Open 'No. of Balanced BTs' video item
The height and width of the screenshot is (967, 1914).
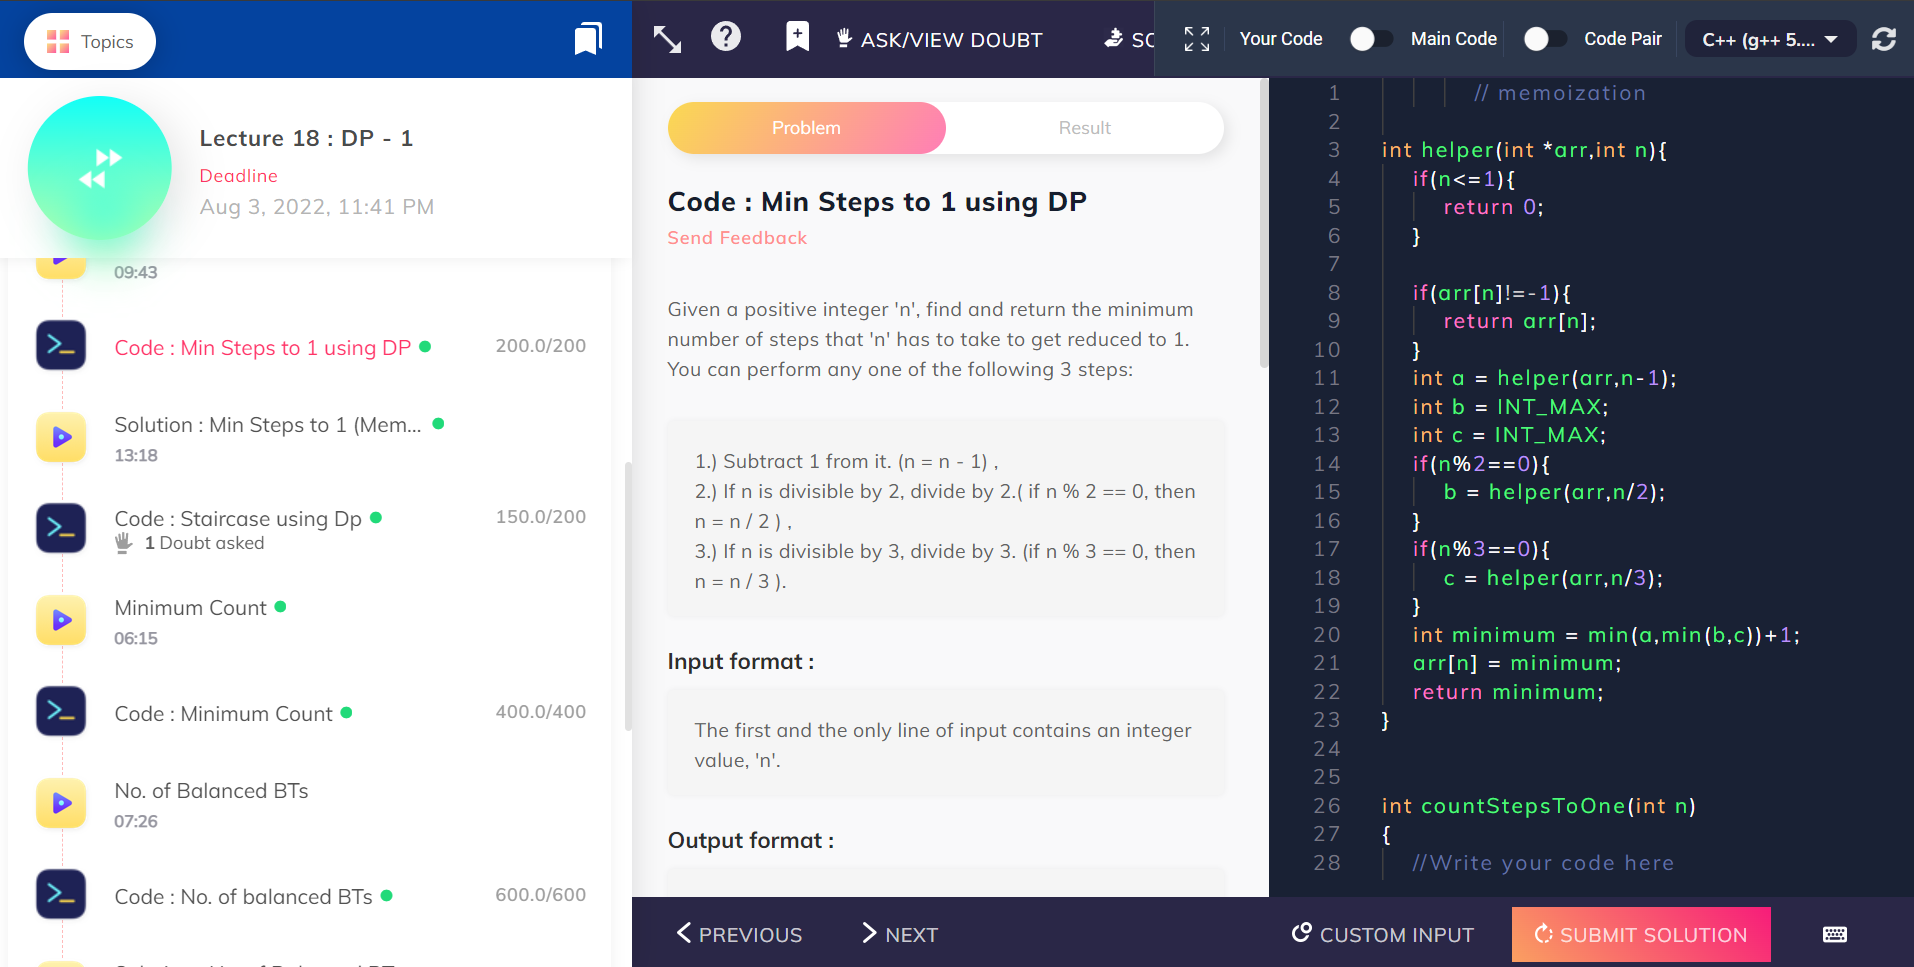(x=211, y=791)
